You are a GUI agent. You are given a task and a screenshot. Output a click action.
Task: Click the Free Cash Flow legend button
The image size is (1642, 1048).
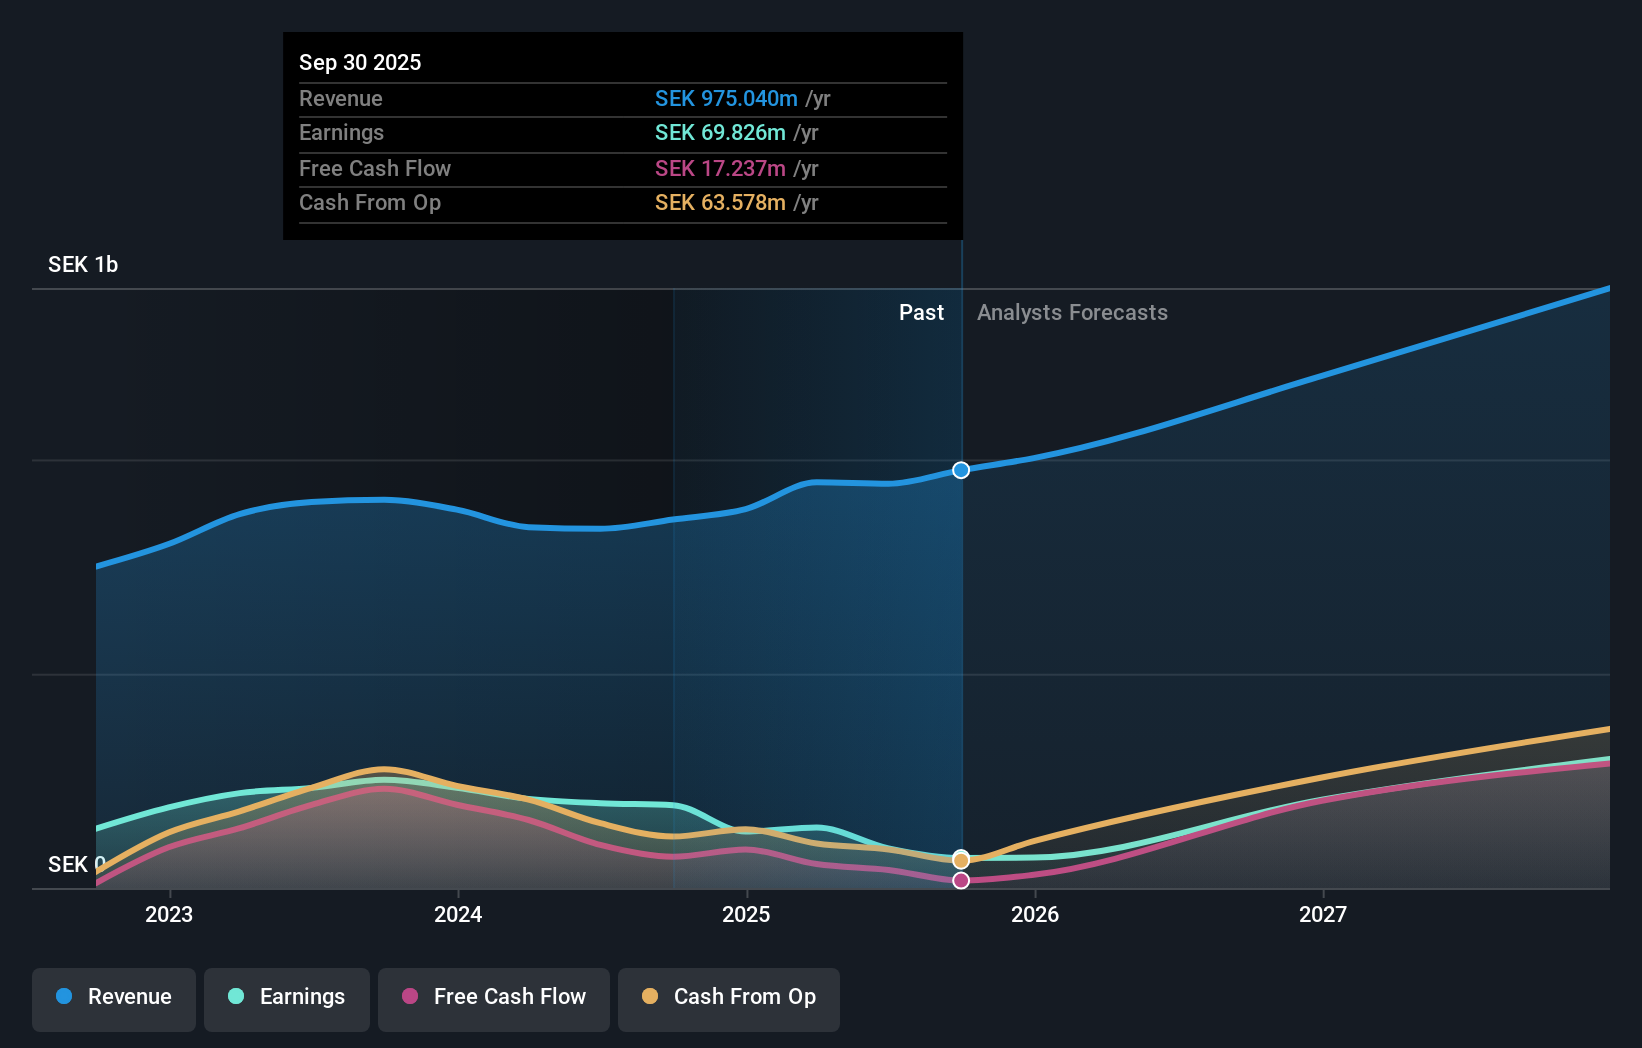tap(494, 999)
